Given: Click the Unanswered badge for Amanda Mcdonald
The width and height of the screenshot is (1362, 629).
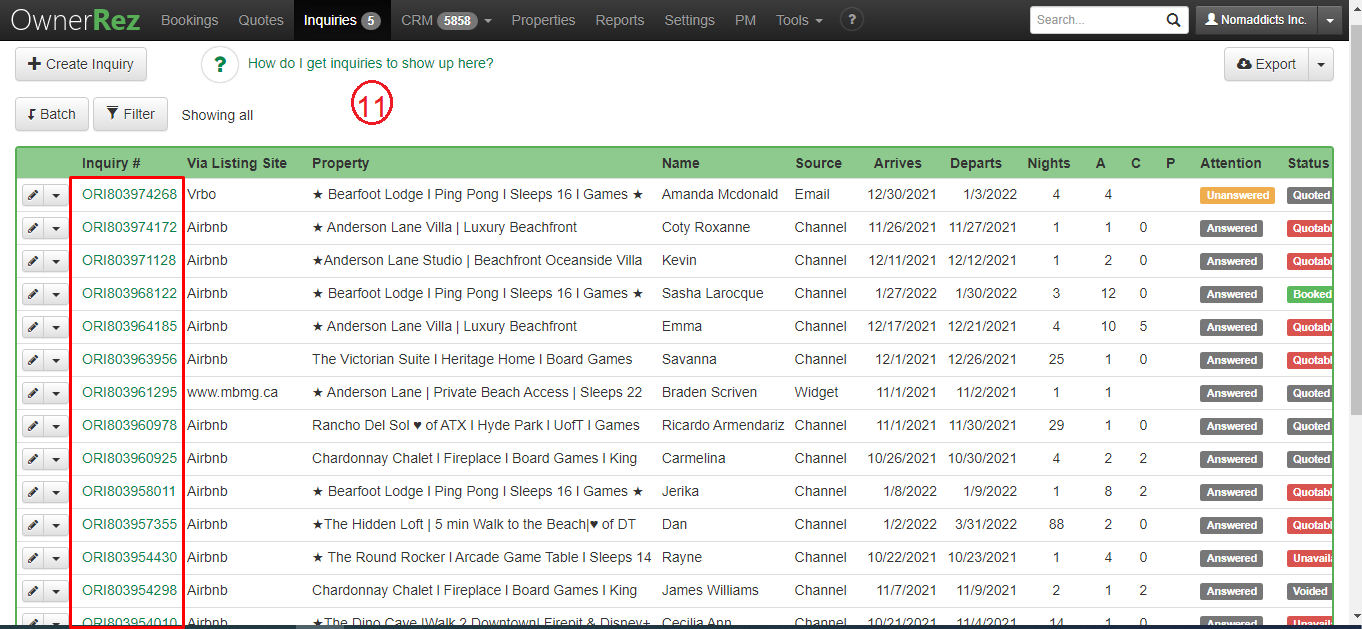Looking at the screenshot, I should click(1237, 195).
